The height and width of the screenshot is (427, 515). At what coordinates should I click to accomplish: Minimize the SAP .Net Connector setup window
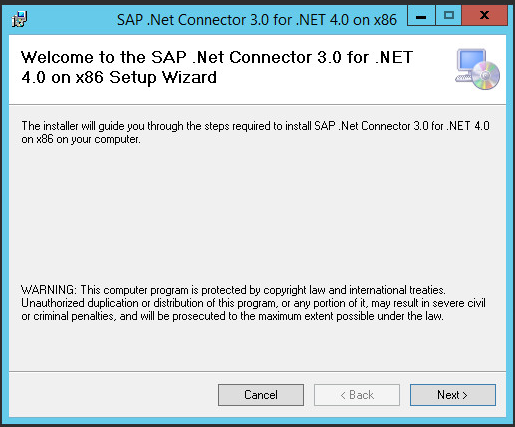point(421,16)
